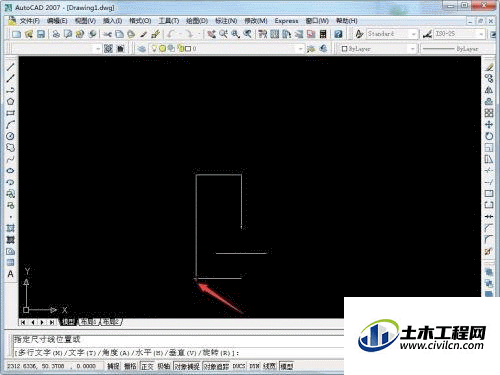
Task: Click the Open file icon
Action: pyautogui.click(x=29, y=34)
